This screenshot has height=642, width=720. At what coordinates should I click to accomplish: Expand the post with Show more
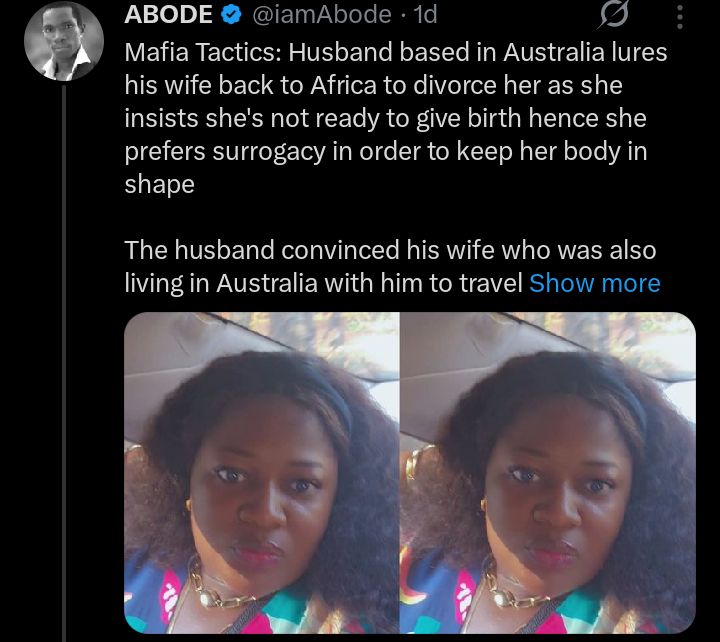(595, 283)
